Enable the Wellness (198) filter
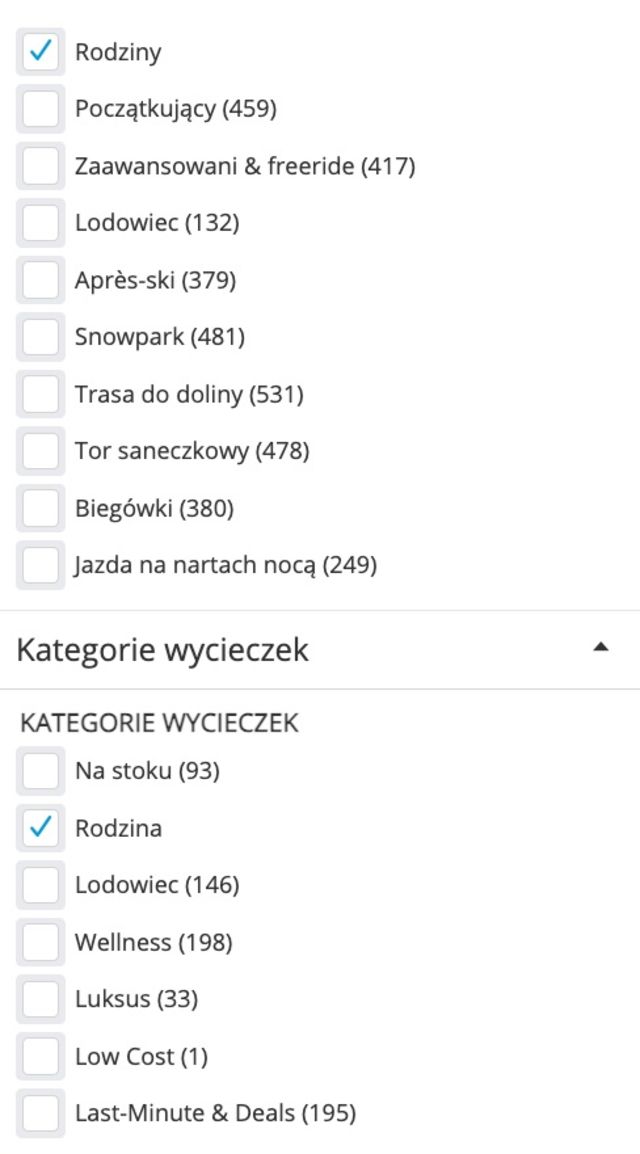This screenshot has width=640, height=1154. 40,942
